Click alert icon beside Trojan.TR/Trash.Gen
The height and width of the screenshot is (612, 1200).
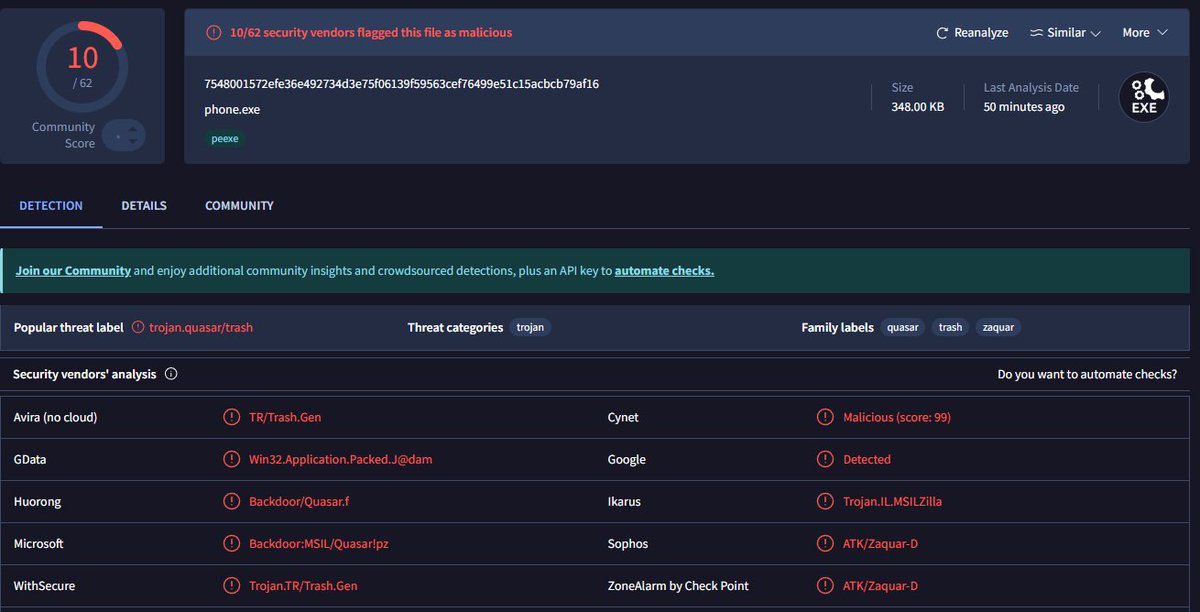click(x=231, y=585)
